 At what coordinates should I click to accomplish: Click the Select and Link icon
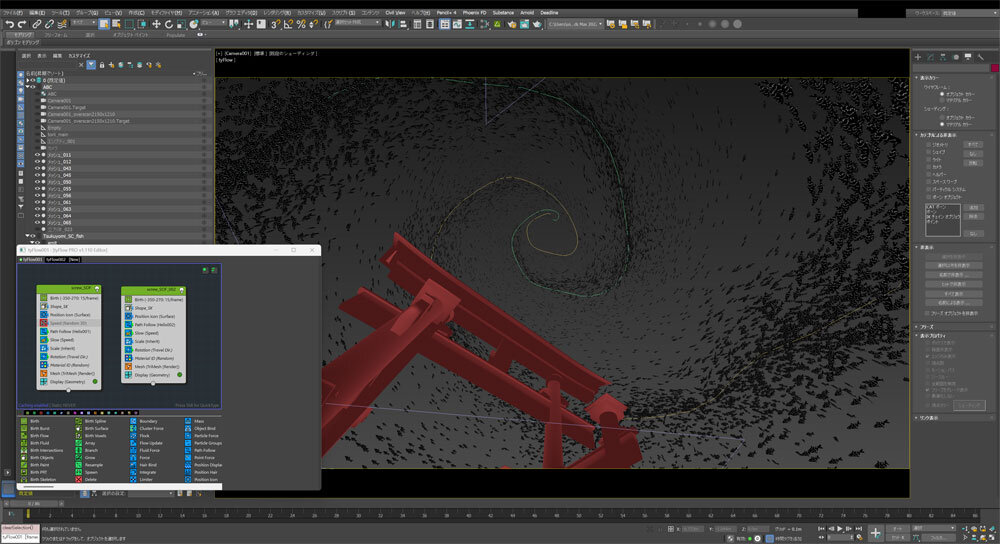36,23
